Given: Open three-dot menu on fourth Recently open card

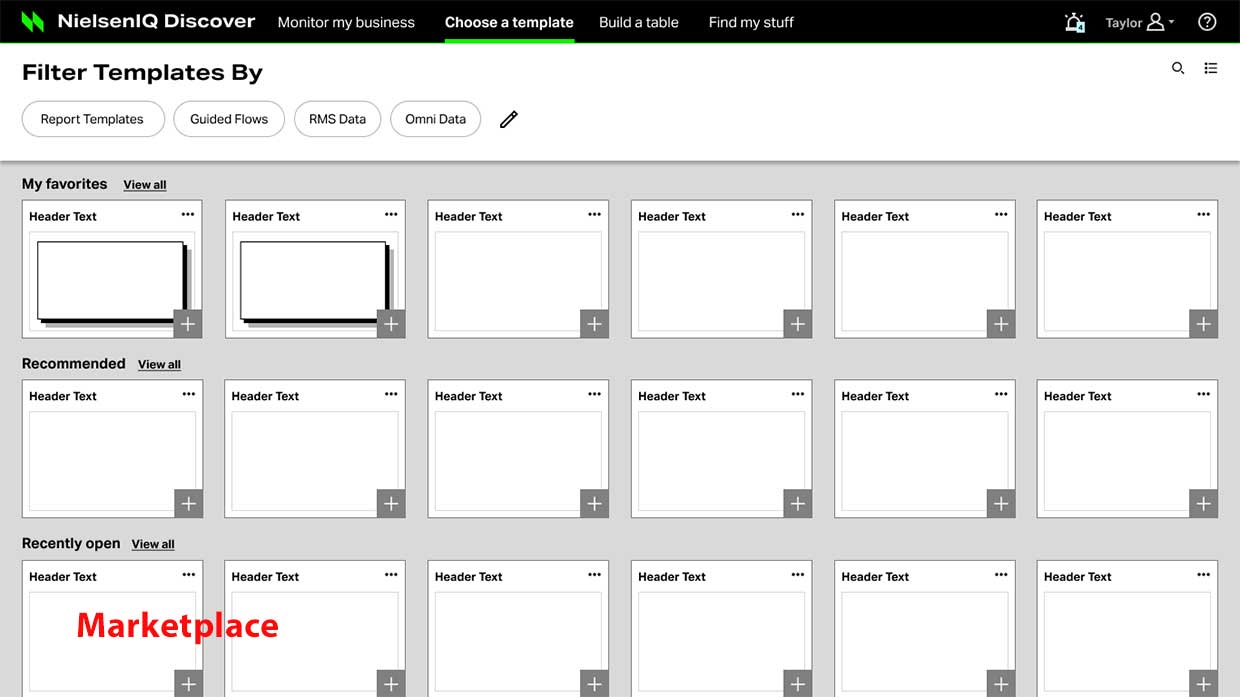Looking at the screenshot, I should pyautogui.click(x=797, y=574).
